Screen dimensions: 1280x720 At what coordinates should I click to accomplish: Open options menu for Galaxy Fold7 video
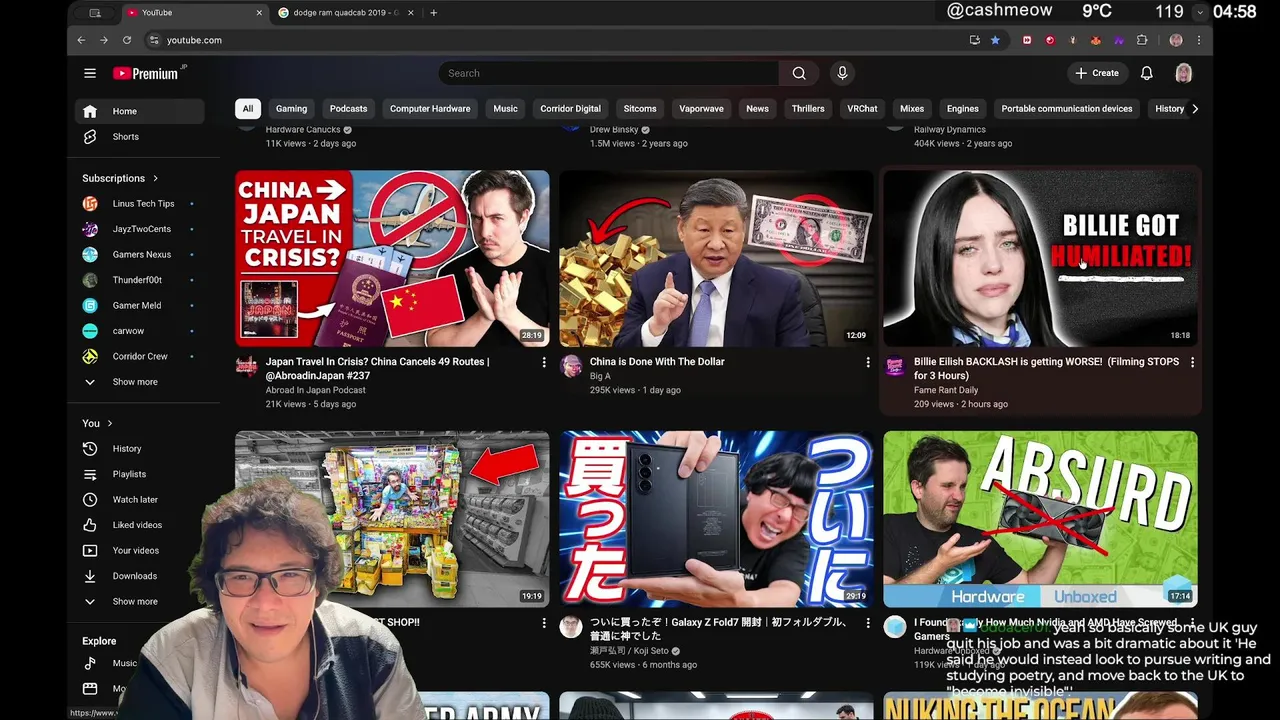click(x=868, y=623)
